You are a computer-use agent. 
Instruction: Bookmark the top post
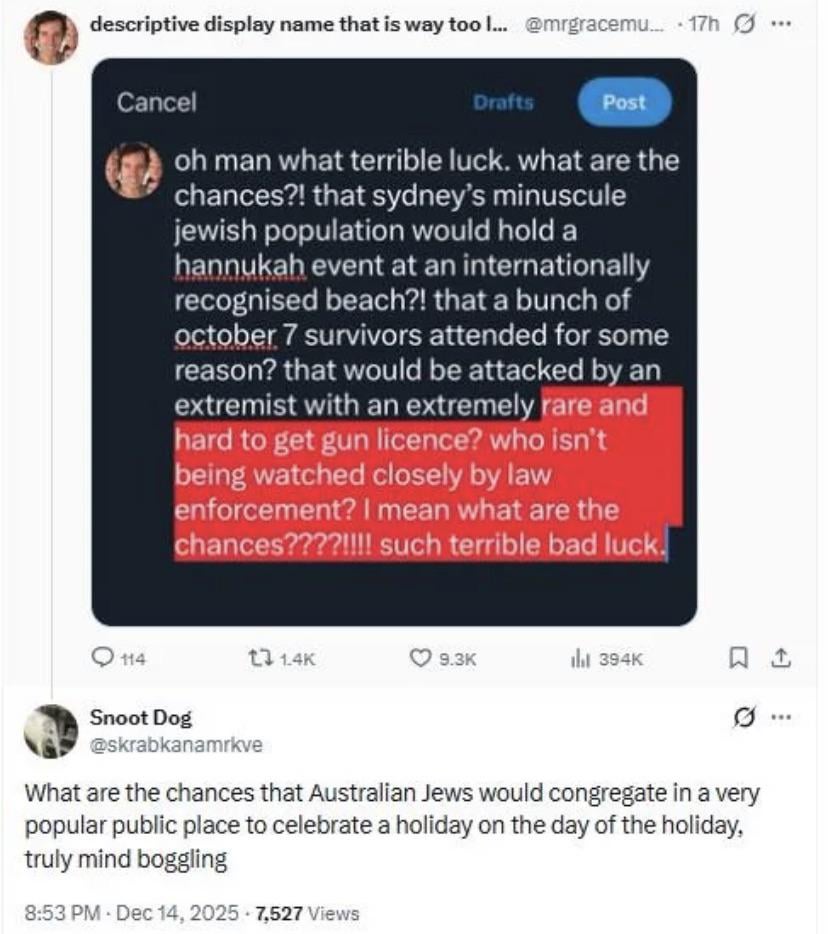point(739,657)
